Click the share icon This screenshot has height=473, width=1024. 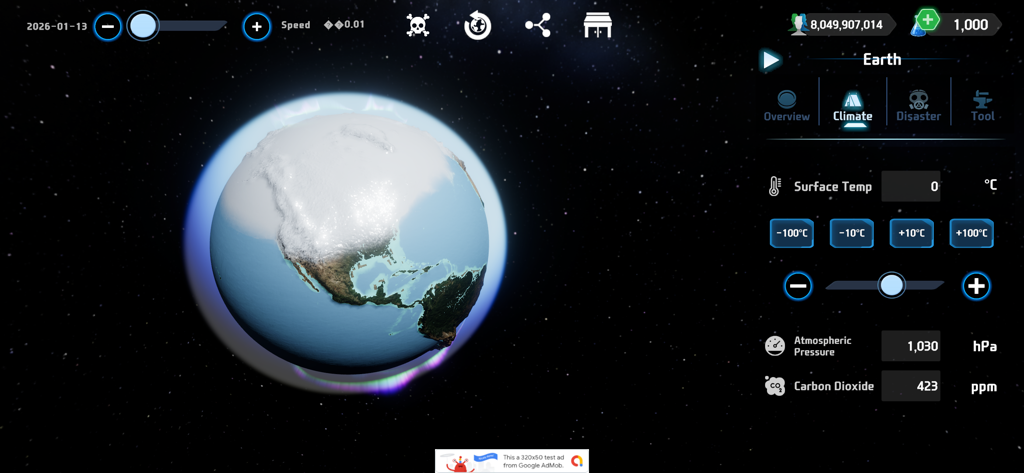[537, 25]
